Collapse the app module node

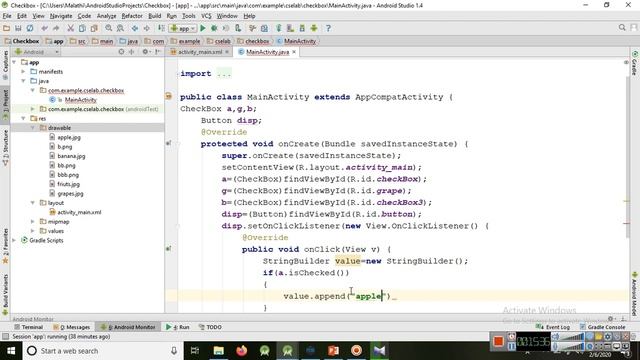pos(15,62)
